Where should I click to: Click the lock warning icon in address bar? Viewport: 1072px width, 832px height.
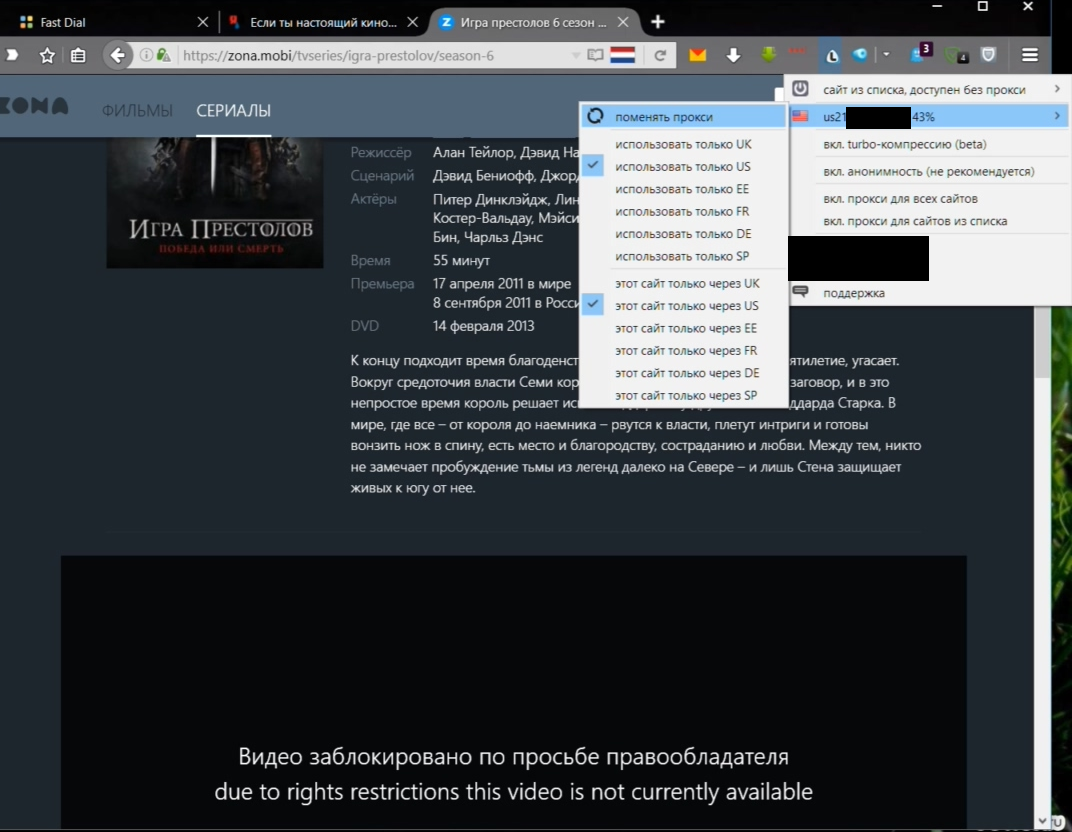click(x=163, y=55)
